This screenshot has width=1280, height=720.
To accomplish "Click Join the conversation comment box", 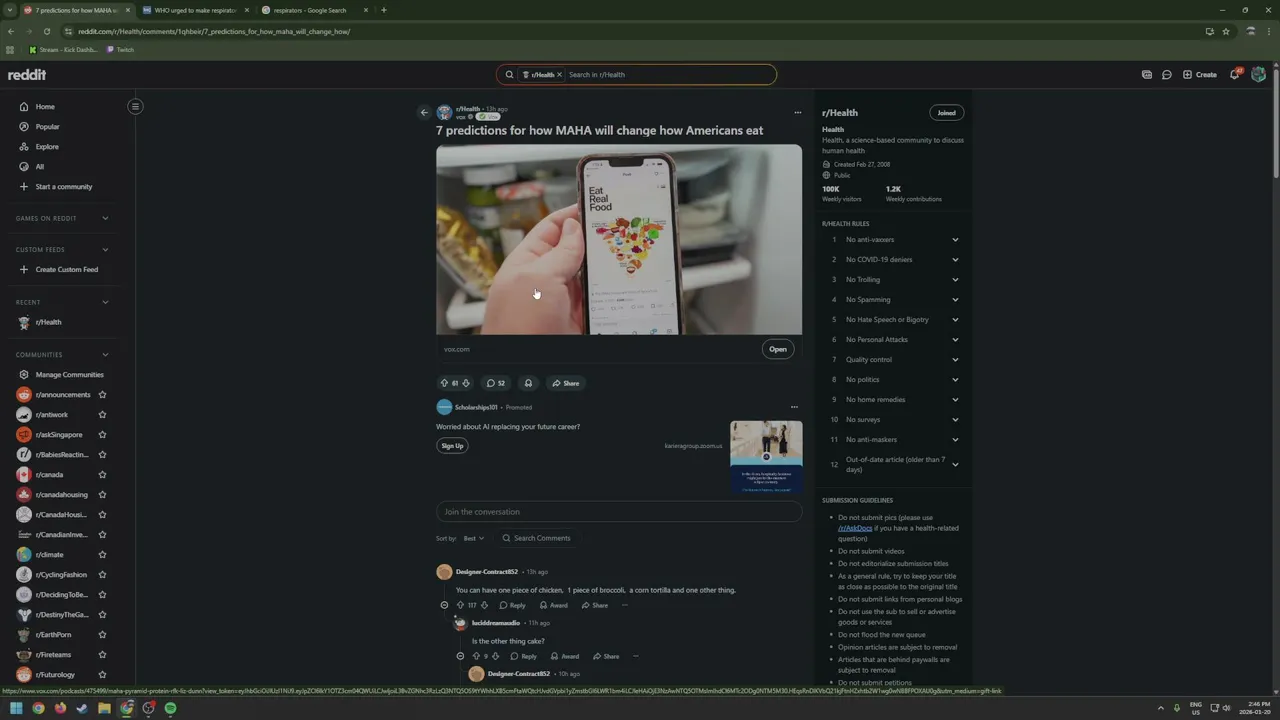I will (x=619, y=512).
